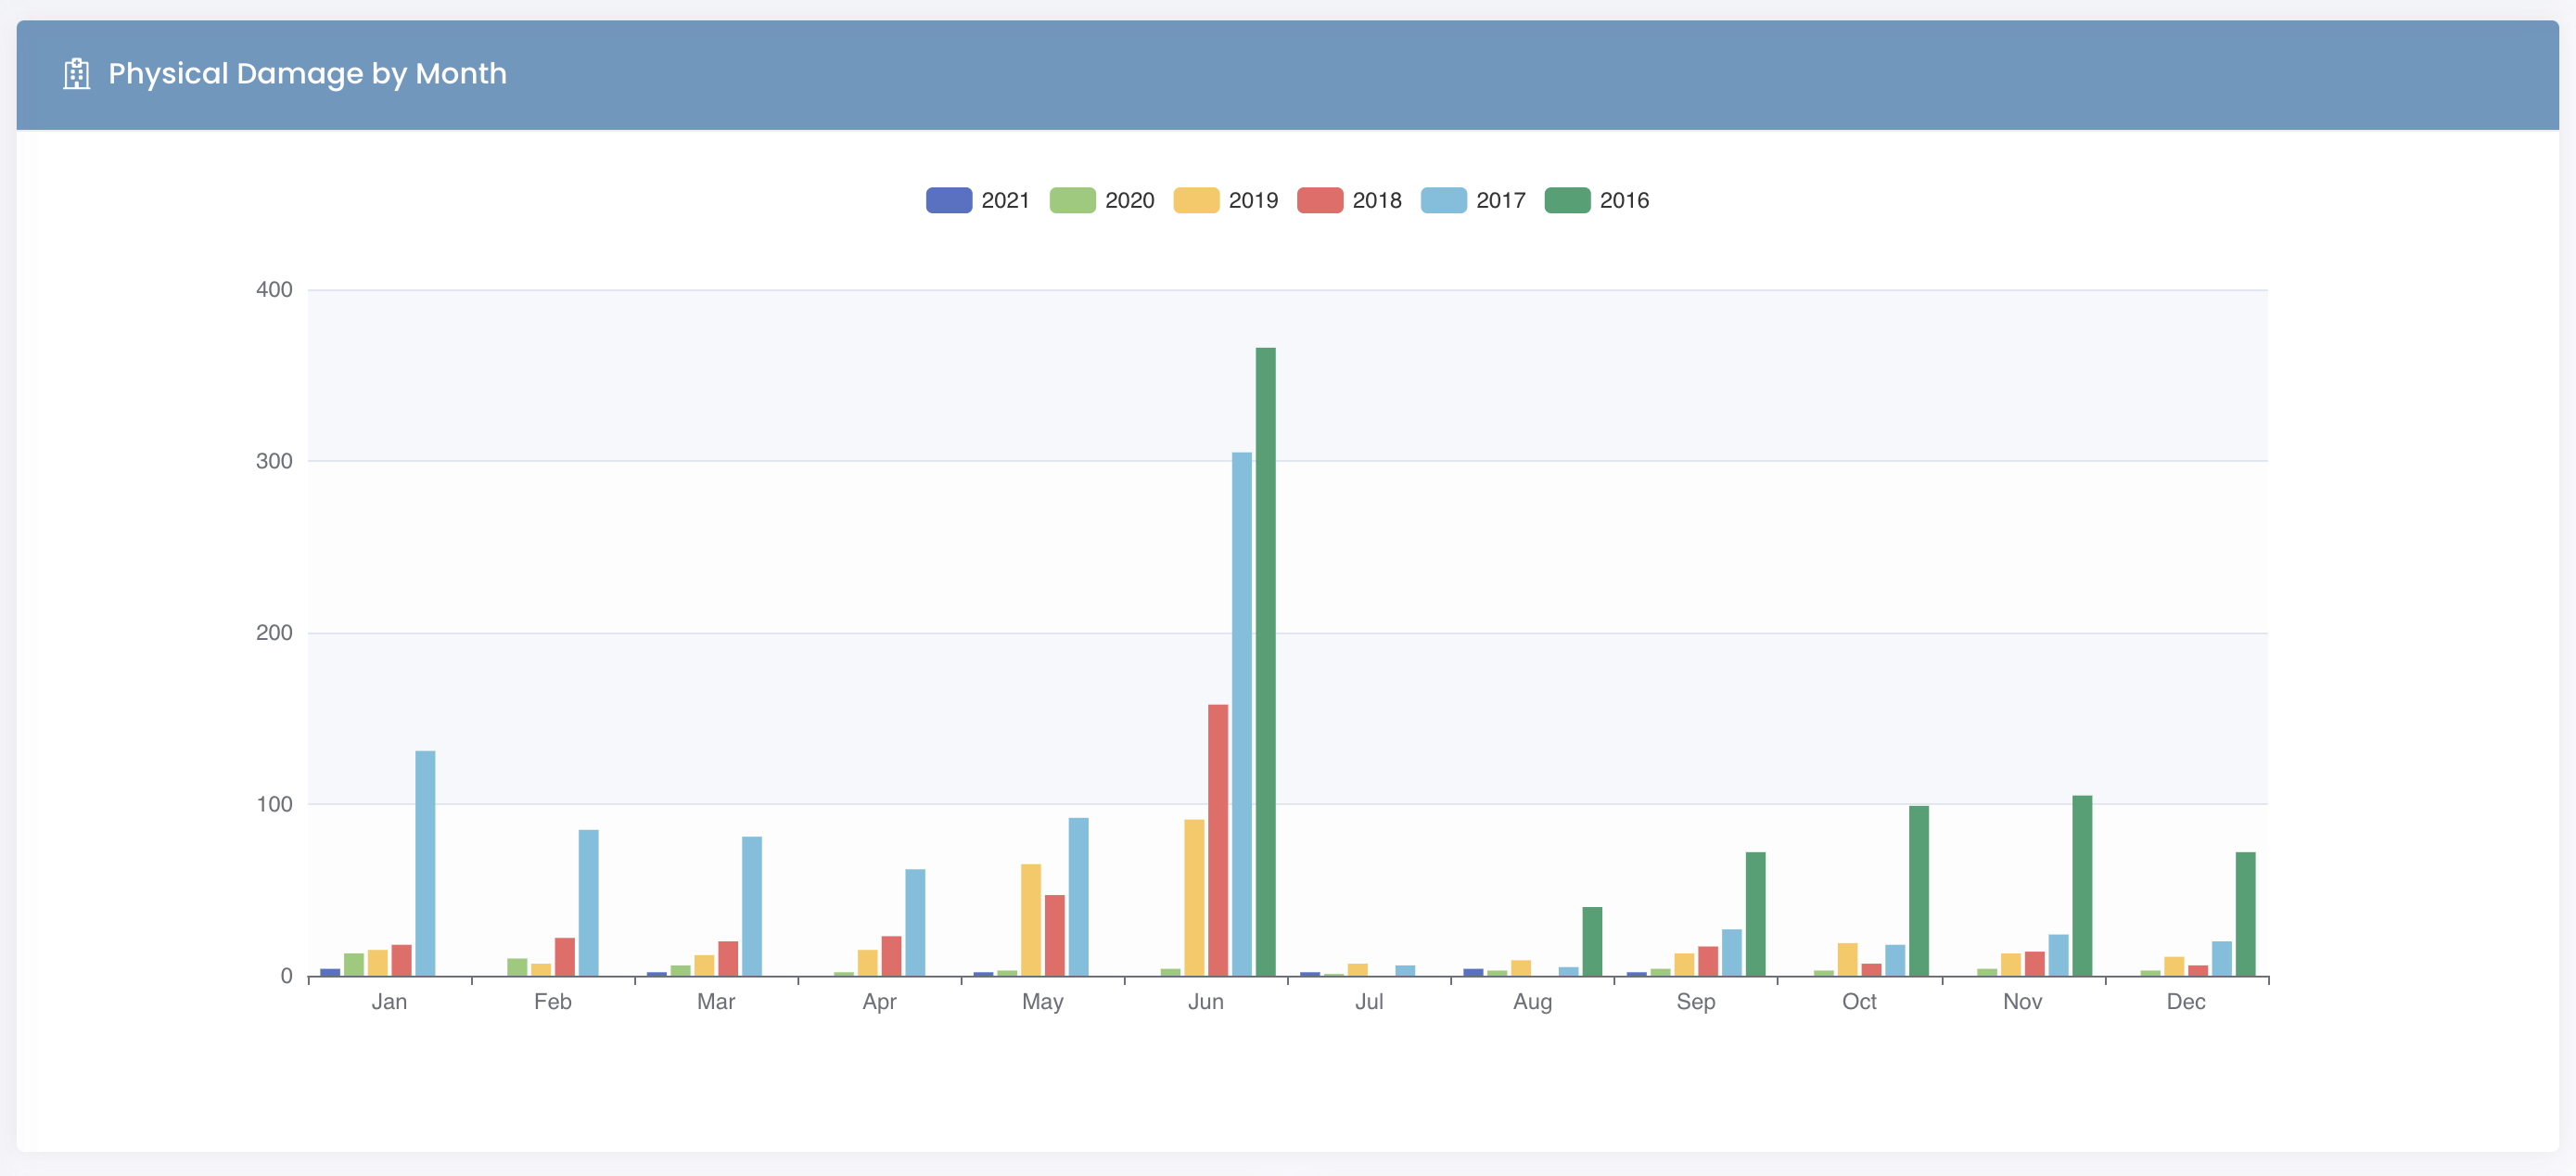Select the 2017 light blue bar in Jun
Viewport: 2576px width, 1176px height.
1241,714
